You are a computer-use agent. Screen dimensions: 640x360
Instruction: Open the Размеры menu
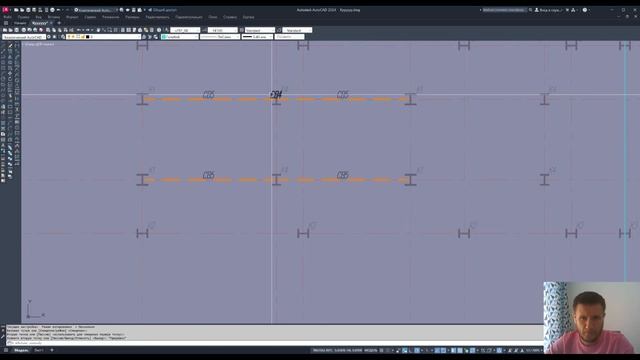coord(132,17)
